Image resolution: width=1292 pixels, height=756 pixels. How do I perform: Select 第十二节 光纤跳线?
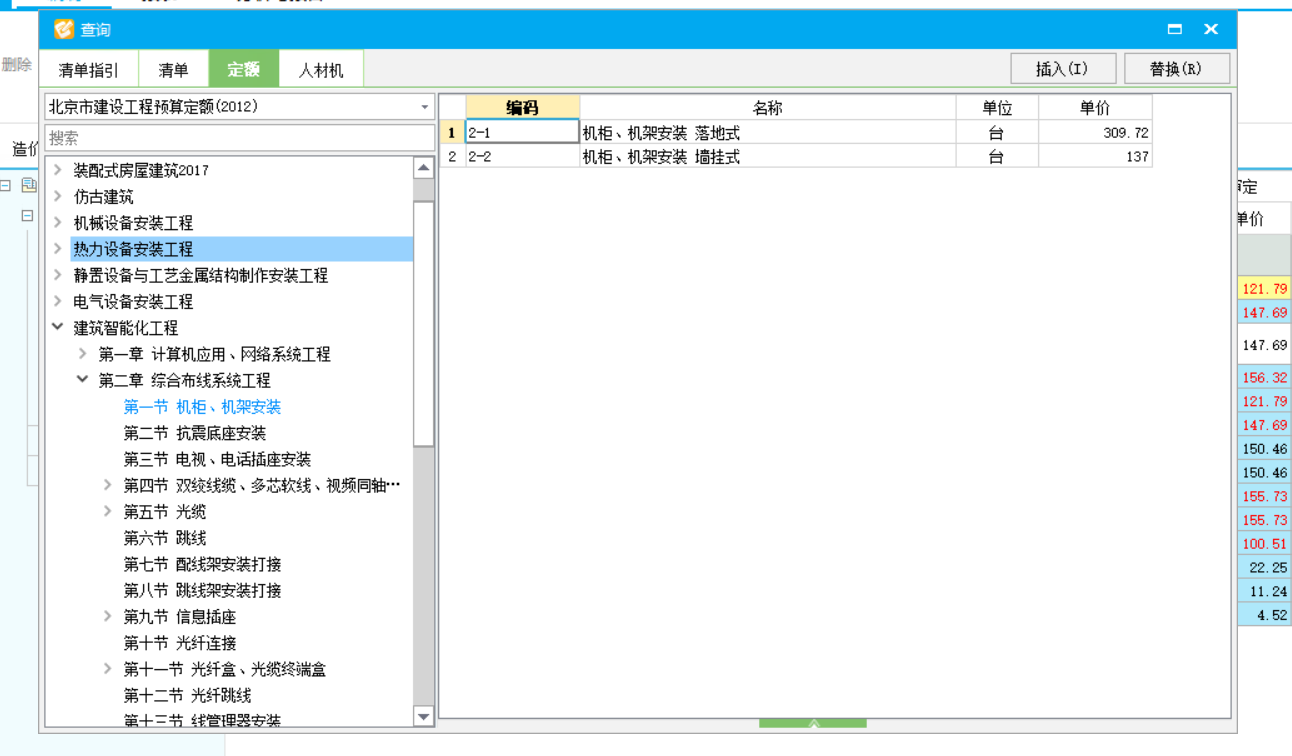187,695
